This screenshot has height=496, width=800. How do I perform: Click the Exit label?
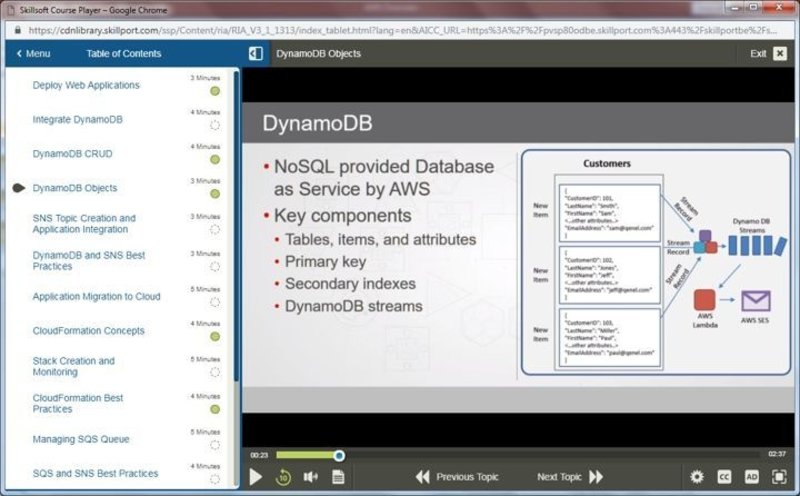pyautogui.click(x=758, y=54)
